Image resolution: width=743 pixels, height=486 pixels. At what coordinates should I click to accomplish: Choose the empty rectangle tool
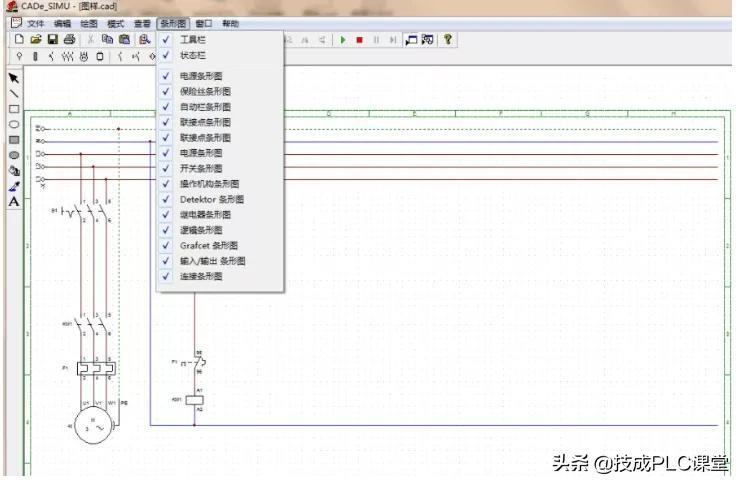tap(14, 109)
